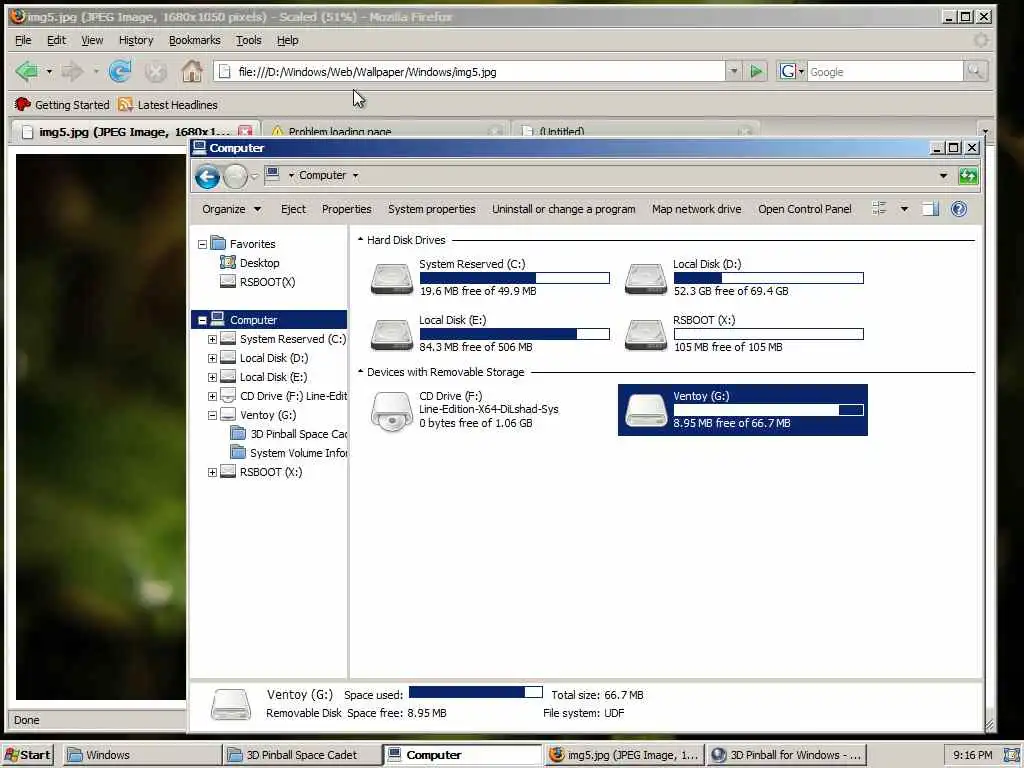The height and width of the screenshot is (768, 1024).
Task: Expand RSBOOT (X:) in the tree
Action: (x=212, y=472)
